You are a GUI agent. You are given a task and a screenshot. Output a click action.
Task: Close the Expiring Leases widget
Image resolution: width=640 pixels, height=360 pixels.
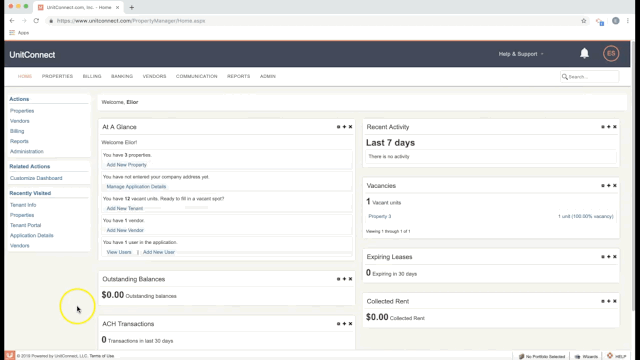pyautogui.click(x=615, y=257)
